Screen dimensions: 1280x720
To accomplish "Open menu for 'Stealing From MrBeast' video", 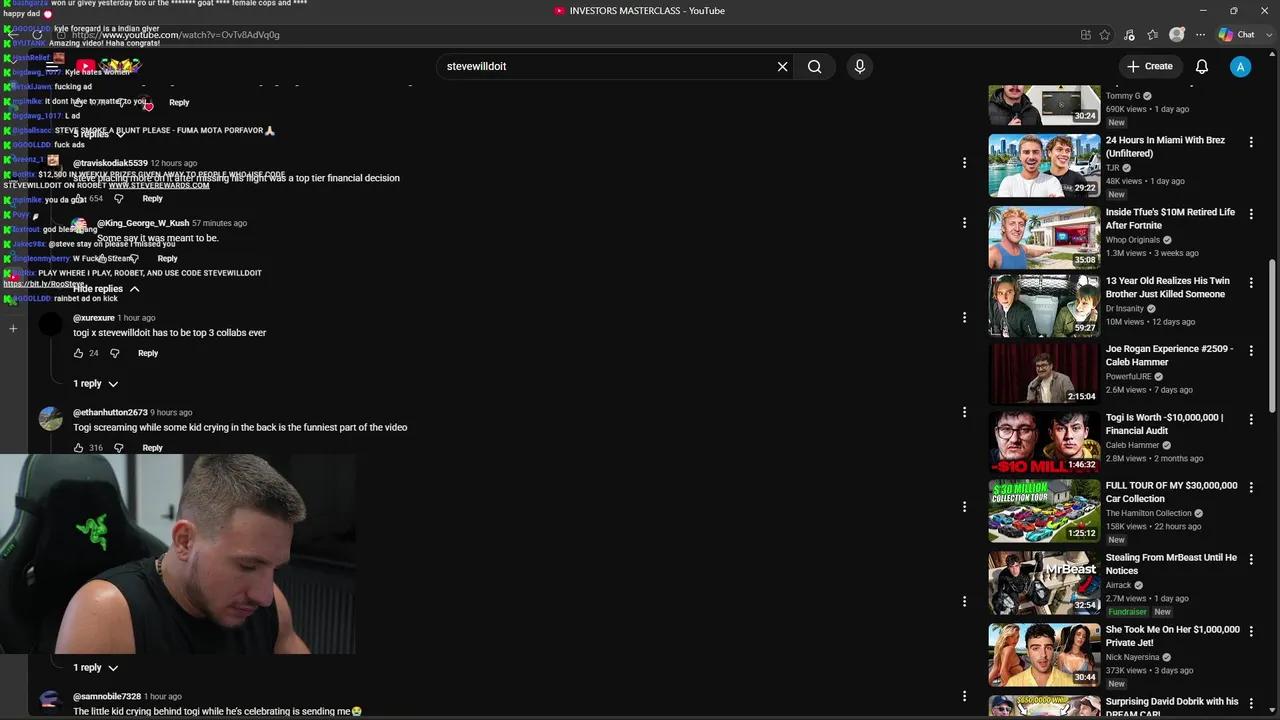I will pos(1250,559).
